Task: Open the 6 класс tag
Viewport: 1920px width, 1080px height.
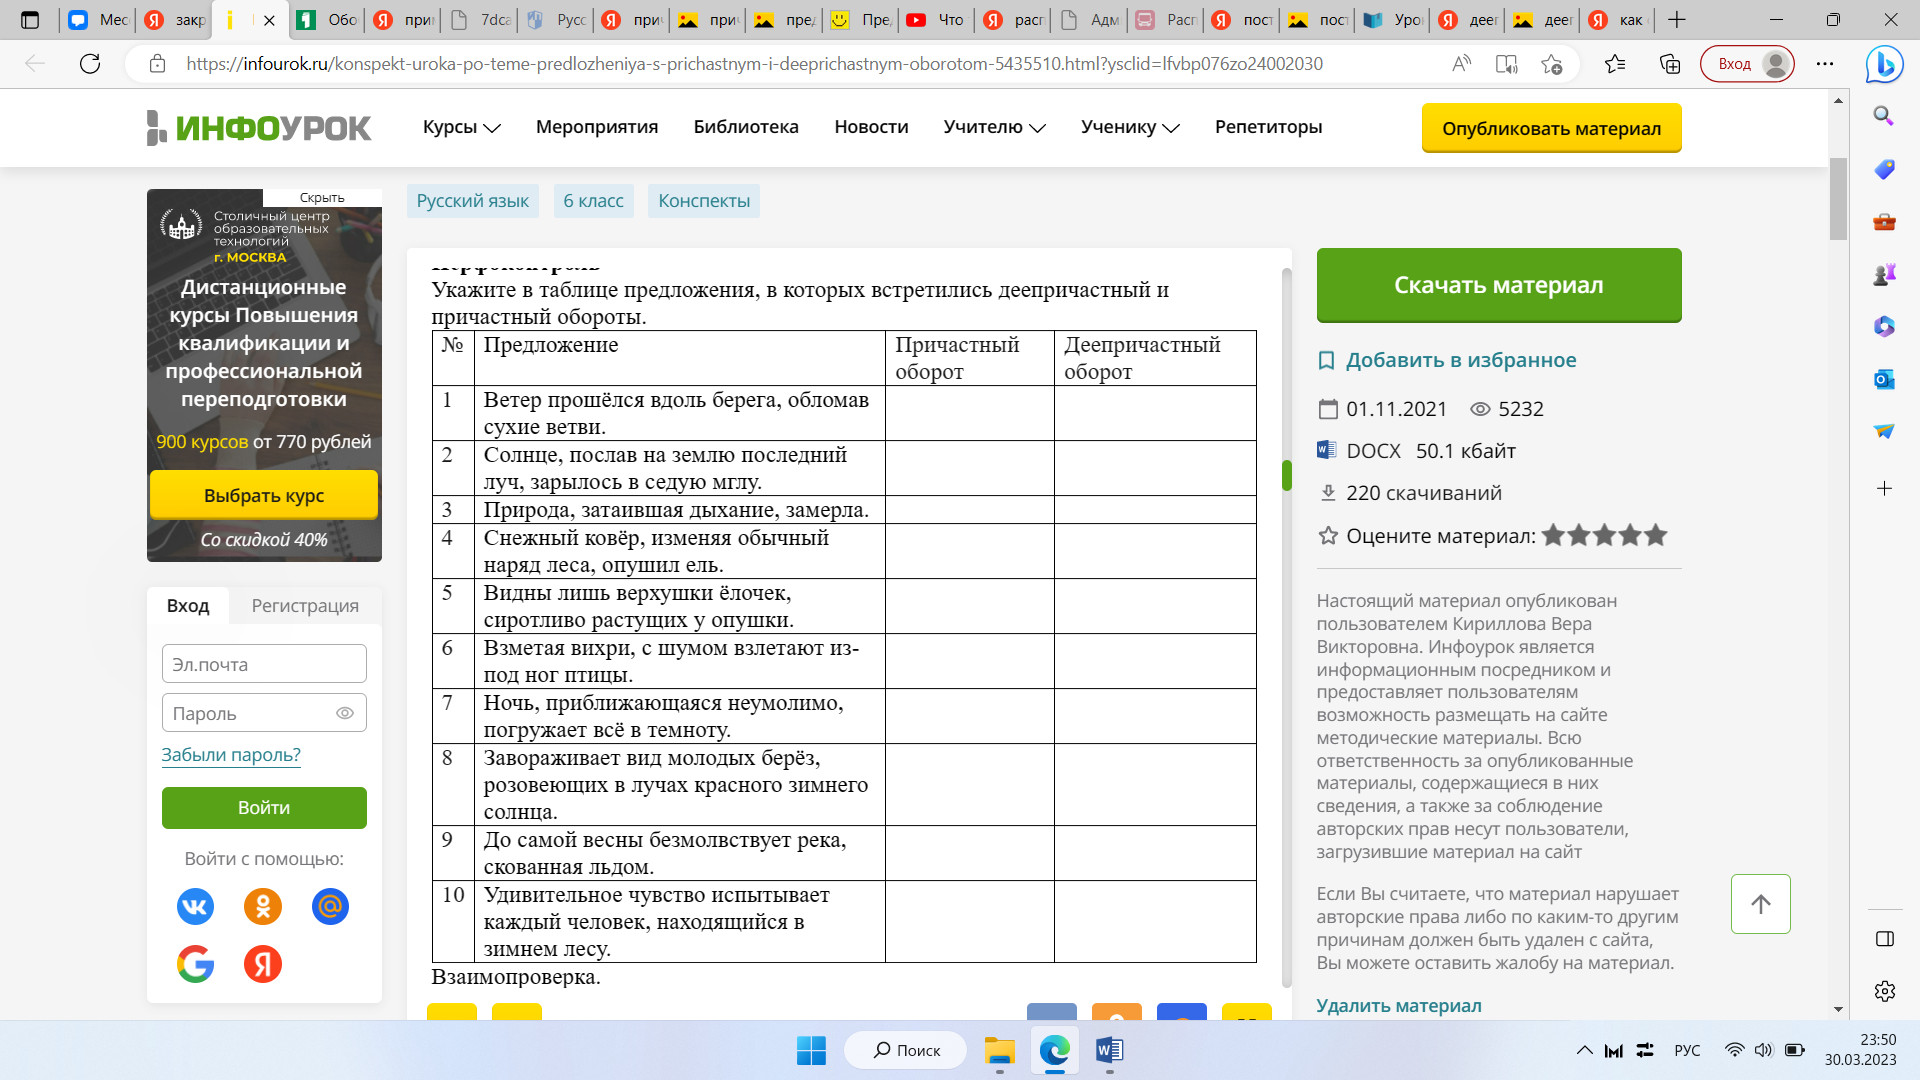Action: tap(593, 201)
